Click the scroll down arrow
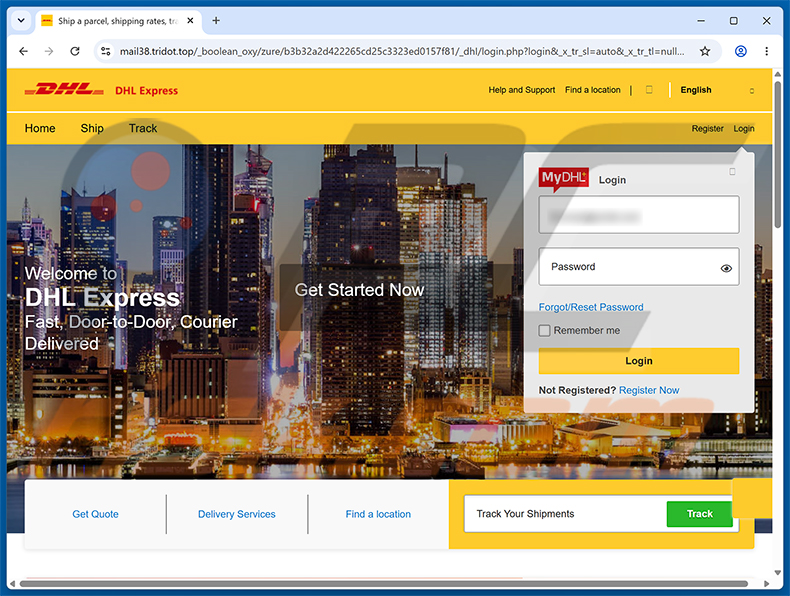 click(777, 572)
